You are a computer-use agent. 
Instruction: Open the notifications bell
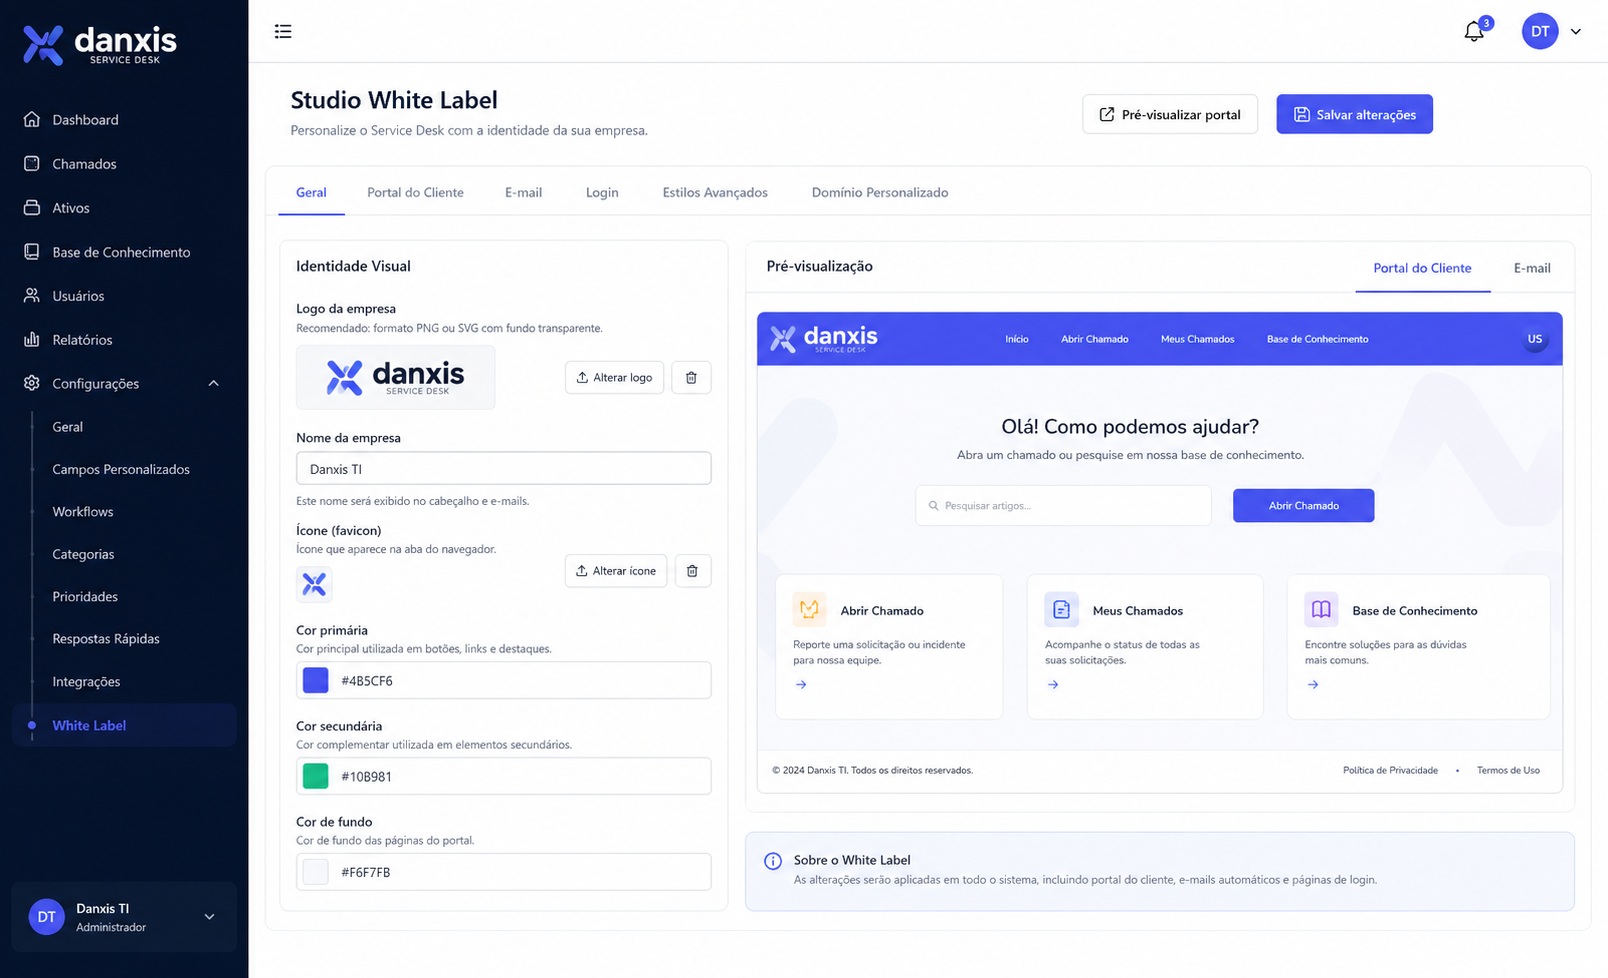pos(1474,31)
